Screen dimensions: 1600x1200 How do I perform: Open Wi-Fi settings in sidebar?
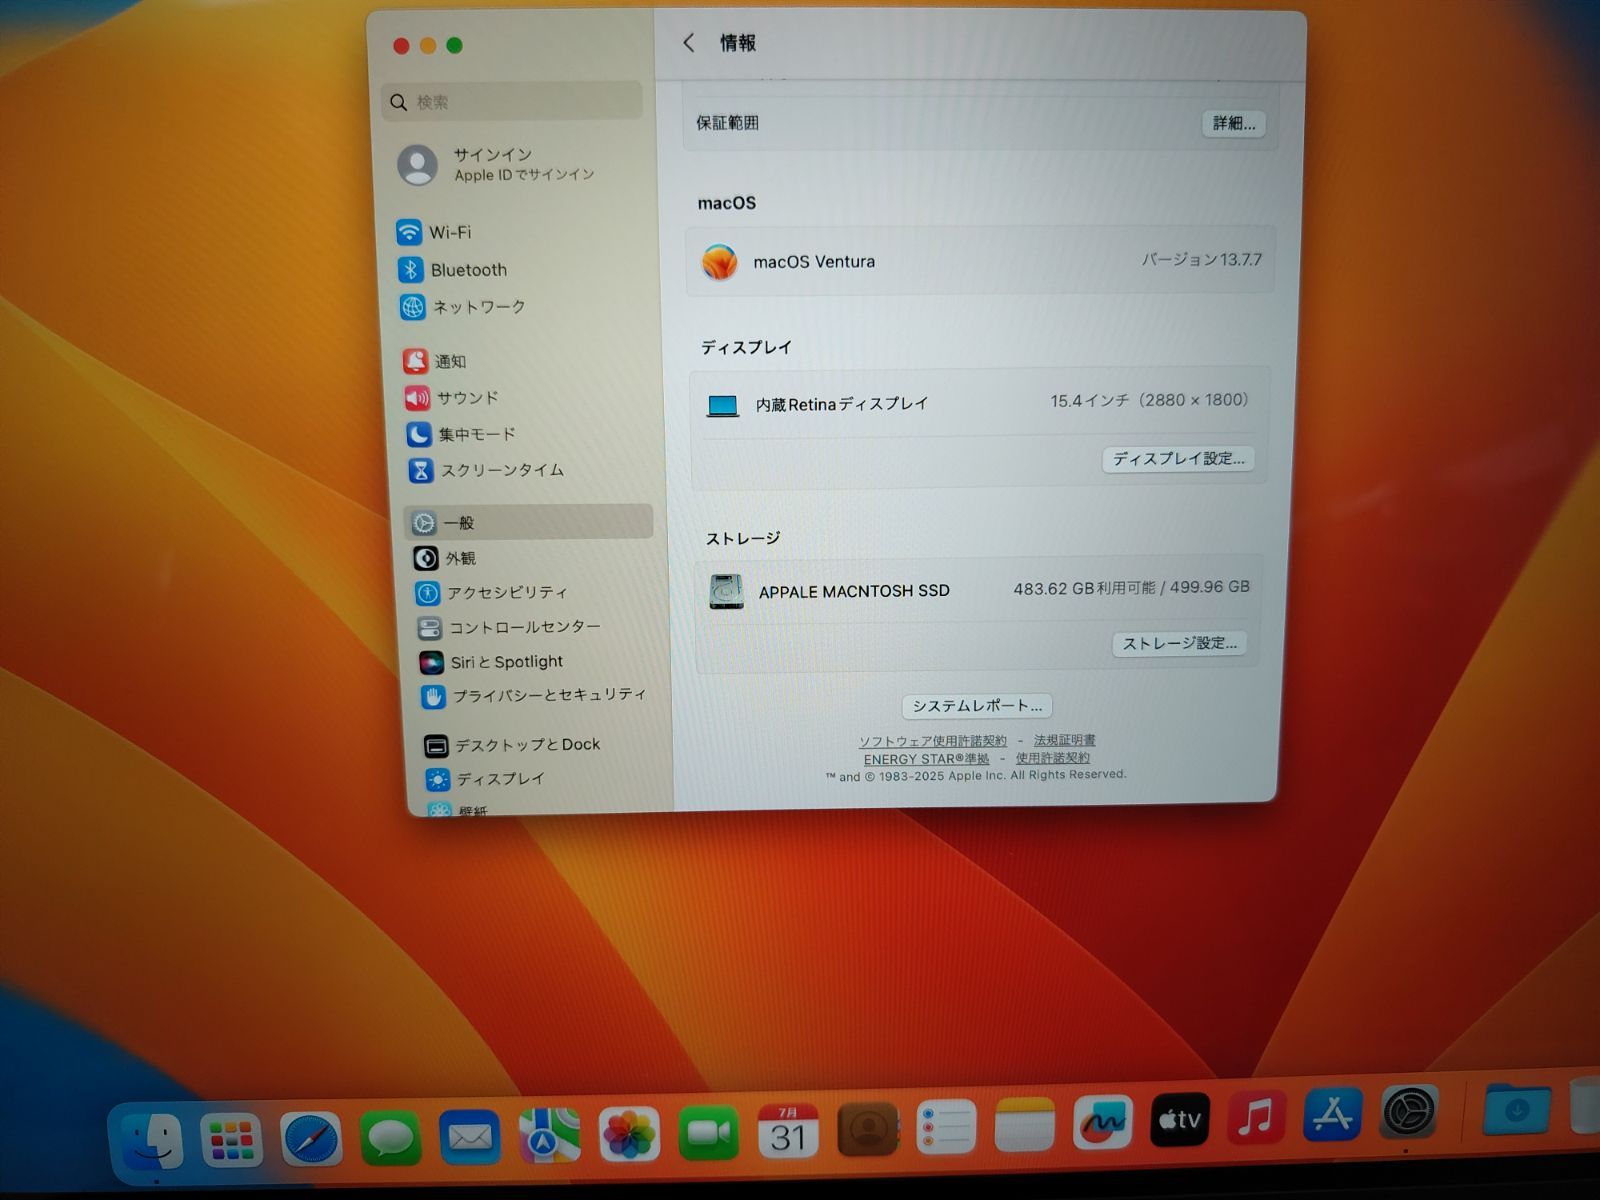click(434, 232)
